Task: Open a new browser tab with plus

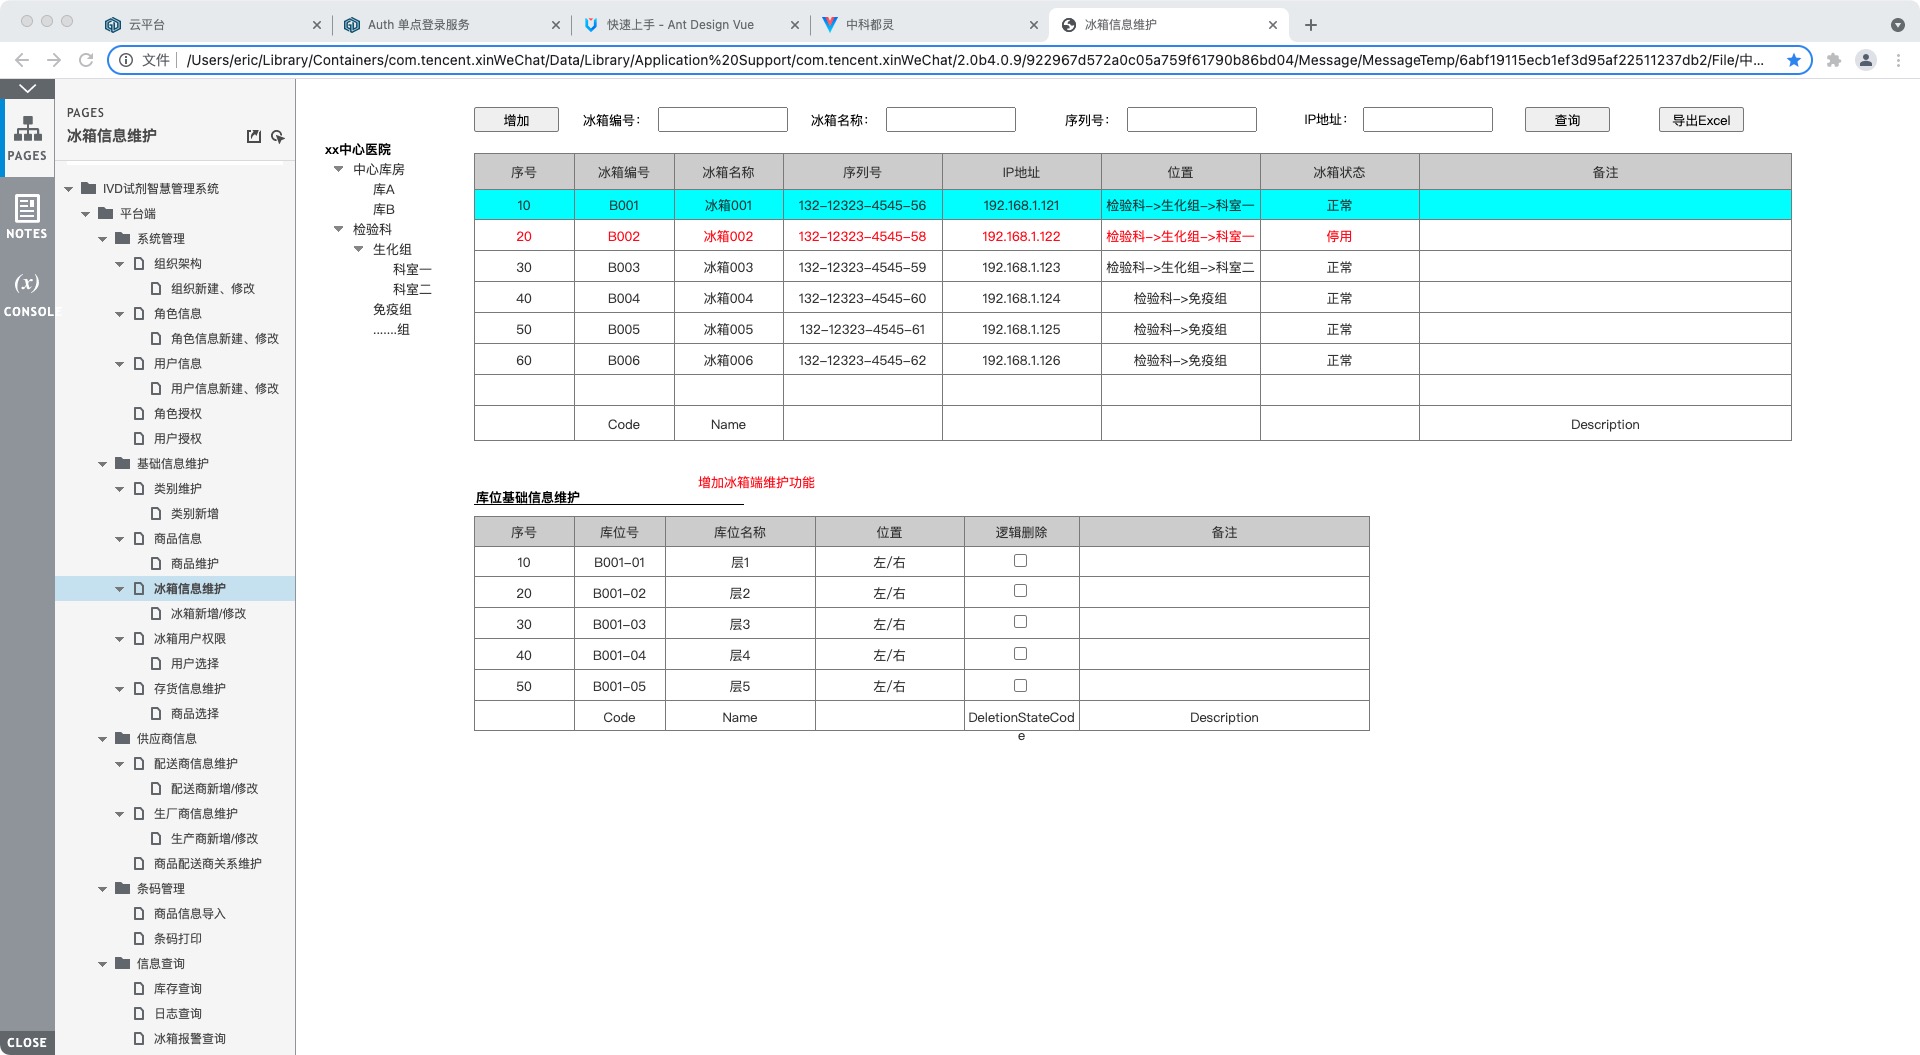Action: pos(1311,25)
